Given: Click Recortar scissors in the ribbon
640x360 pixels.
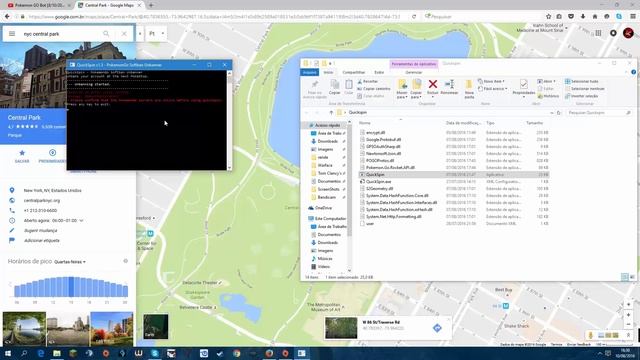Looking at the screenshot, I should (368, 81).
